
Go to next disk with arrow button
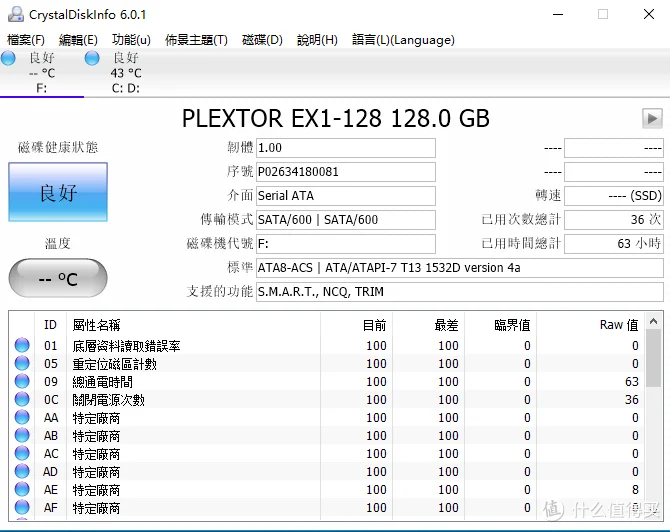coord(652,118)
